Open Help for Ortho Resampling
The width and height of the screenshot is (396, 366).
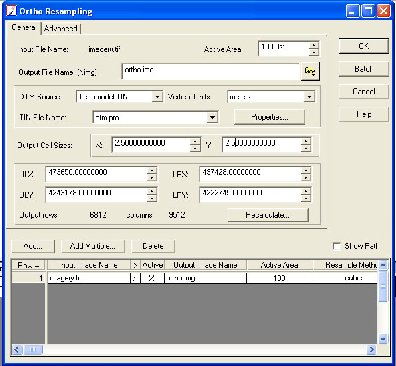point(364,114)
